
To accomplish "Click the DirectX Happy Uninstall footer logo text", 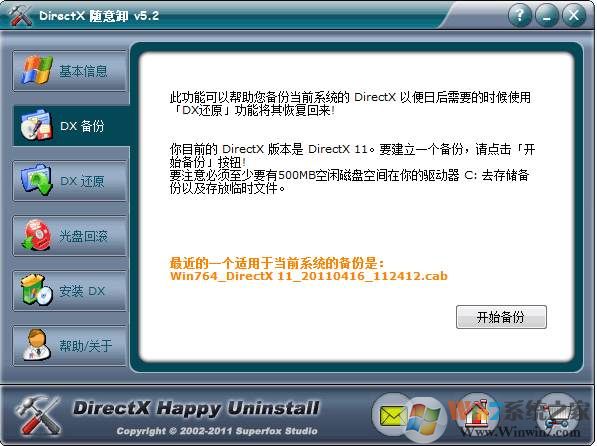I will click(x=196, y=408).
